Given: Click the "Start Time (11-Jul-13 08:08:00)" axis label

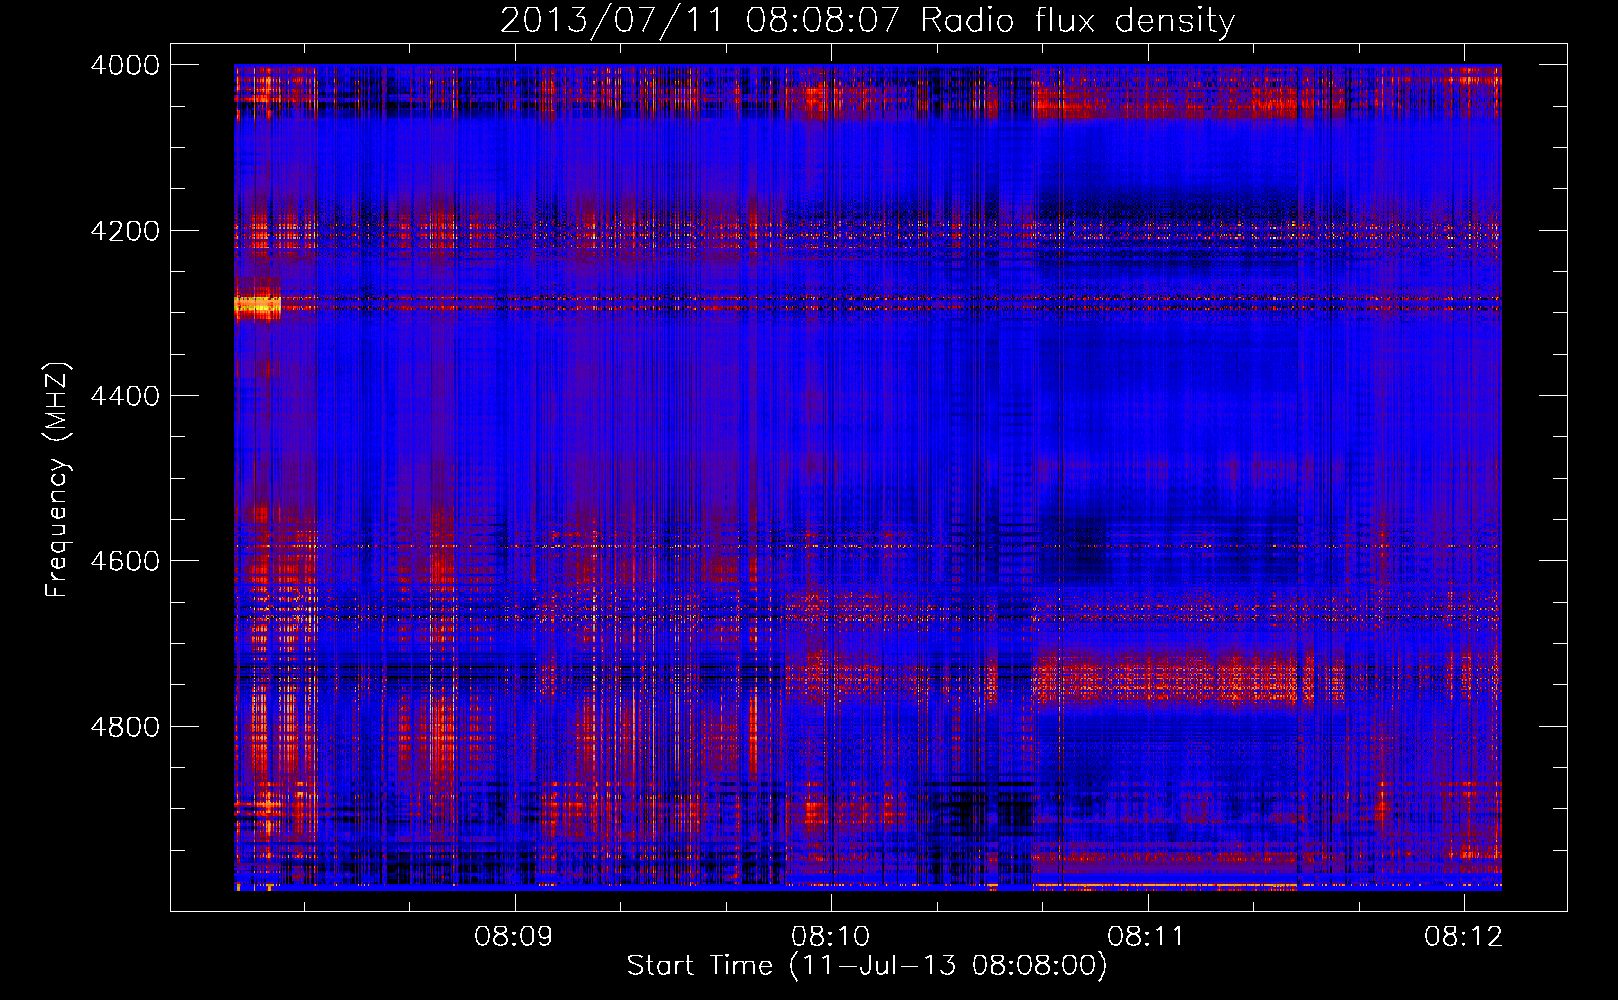Looking at the screenshot, I should (x=867, y=965).
